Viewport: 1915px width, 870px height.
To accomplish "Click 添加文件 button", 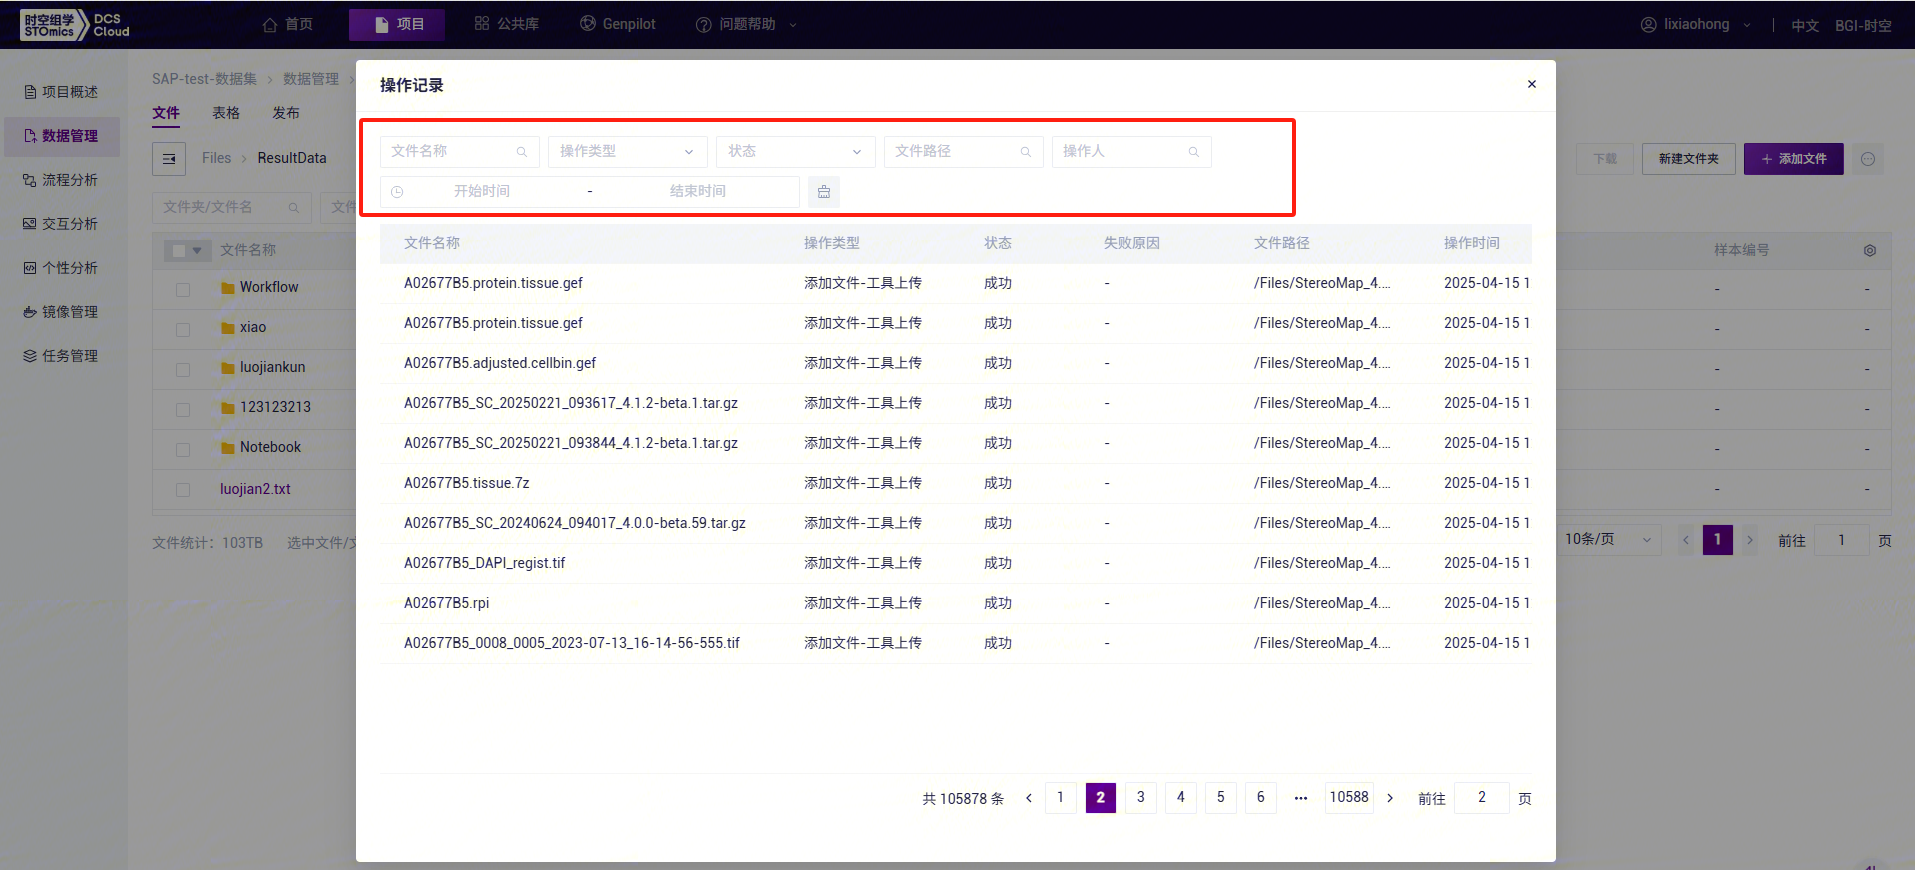I will point(1794,159).
